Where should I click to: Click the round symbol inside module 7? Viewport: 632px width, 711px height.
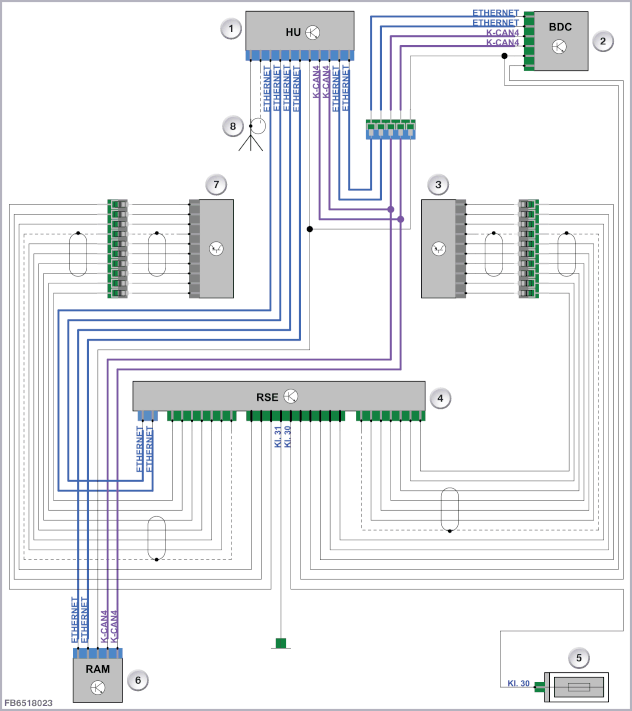pyautogui.click(x=216, y=248)
